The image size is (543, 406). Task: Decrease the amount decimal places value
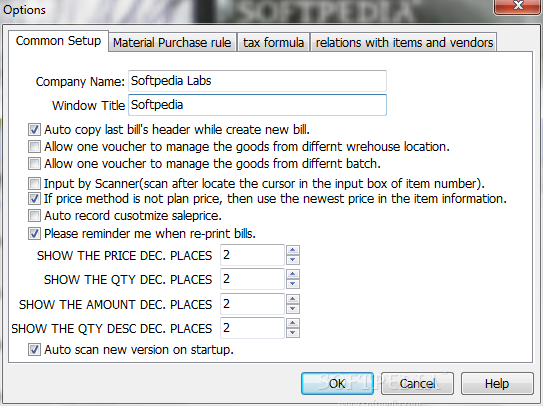(x=293, y=309)
